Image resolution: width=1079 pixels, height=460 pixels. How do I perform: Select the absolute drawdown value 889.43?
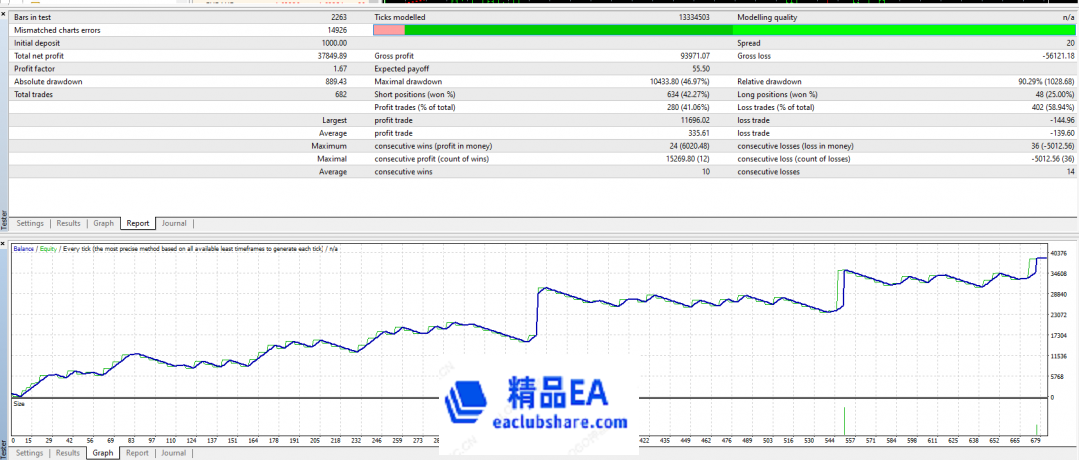[336, 81]
